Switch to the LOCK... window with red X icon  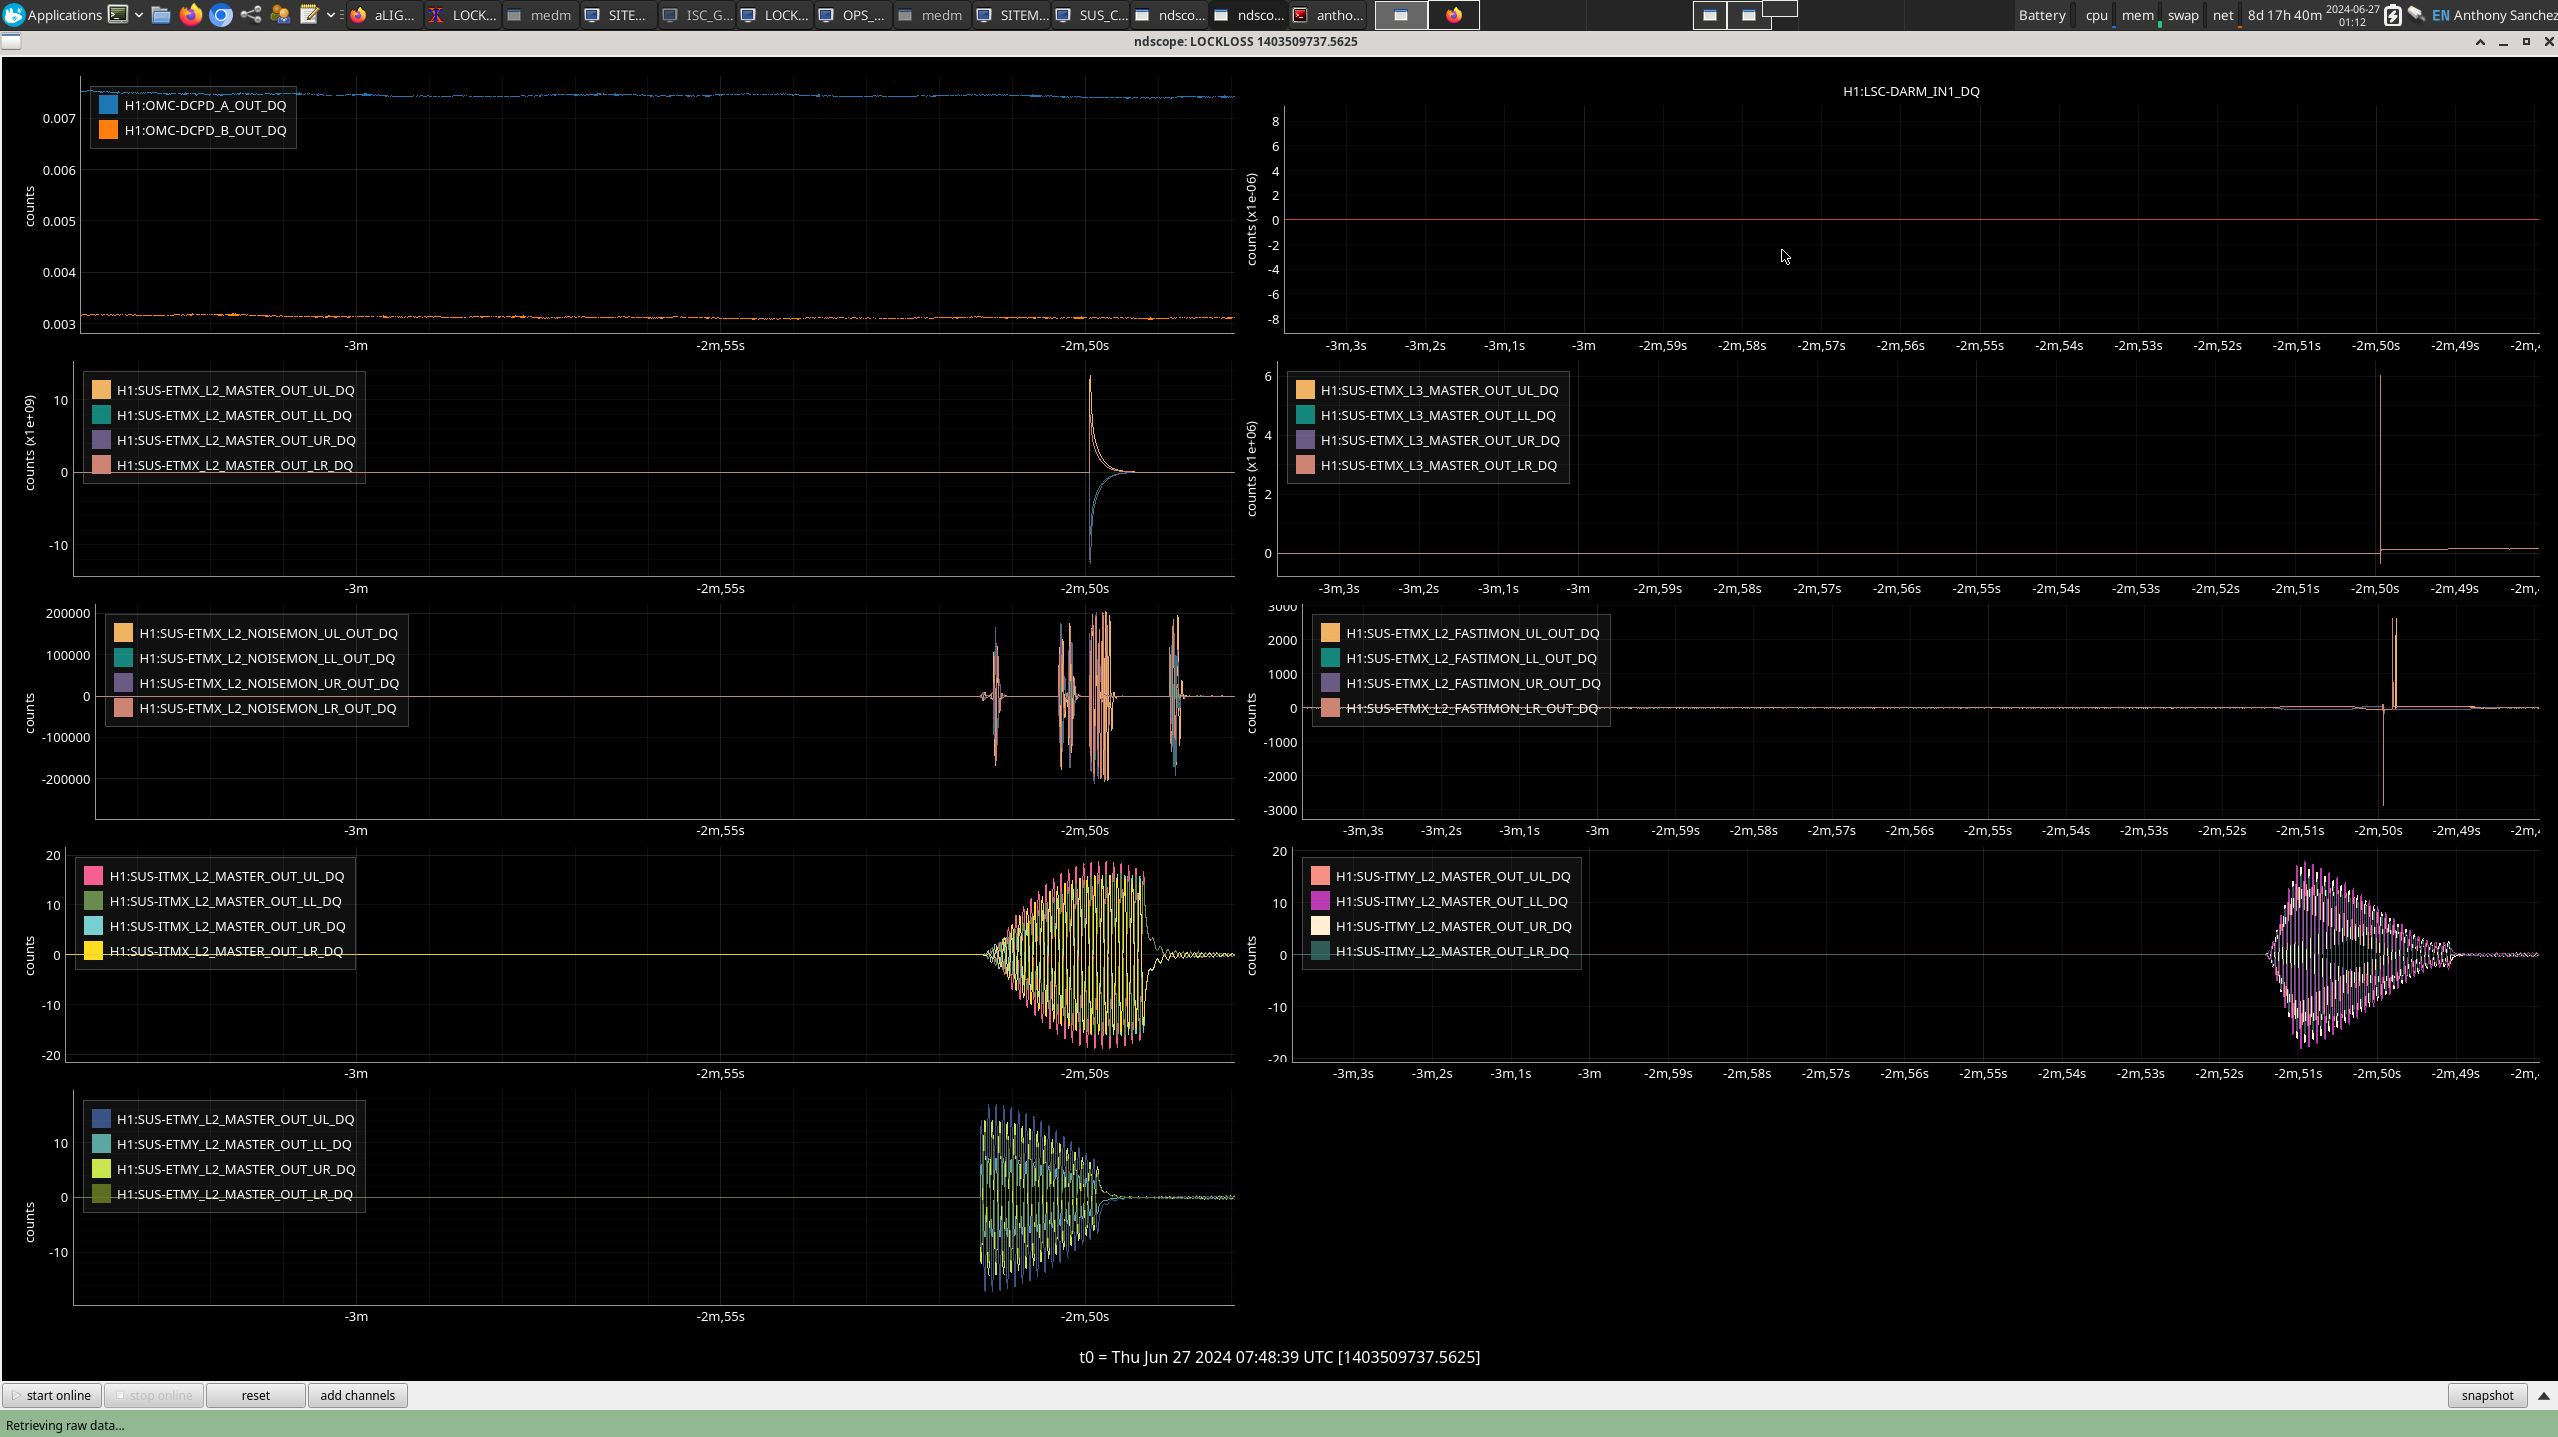[x=463, y=15]
